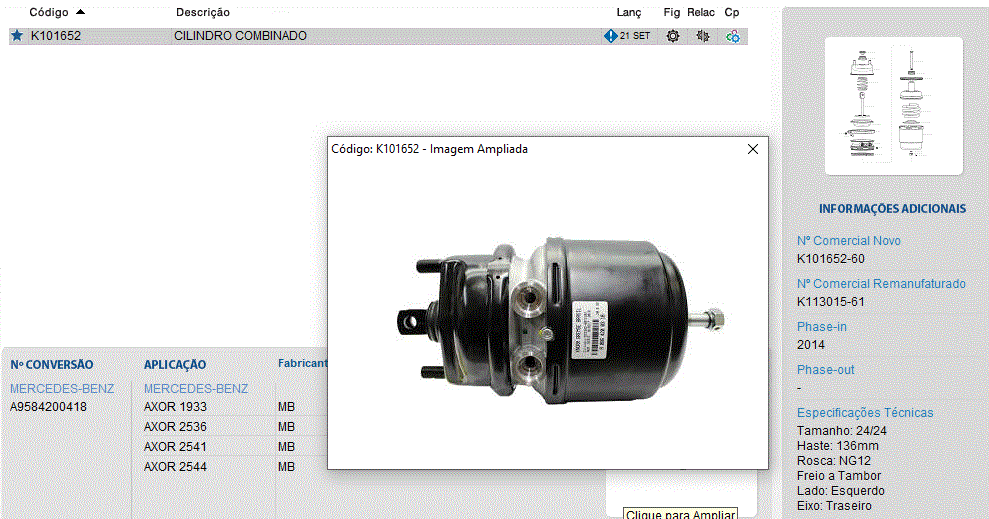Click the star icon beside K101652

(17, 36)
